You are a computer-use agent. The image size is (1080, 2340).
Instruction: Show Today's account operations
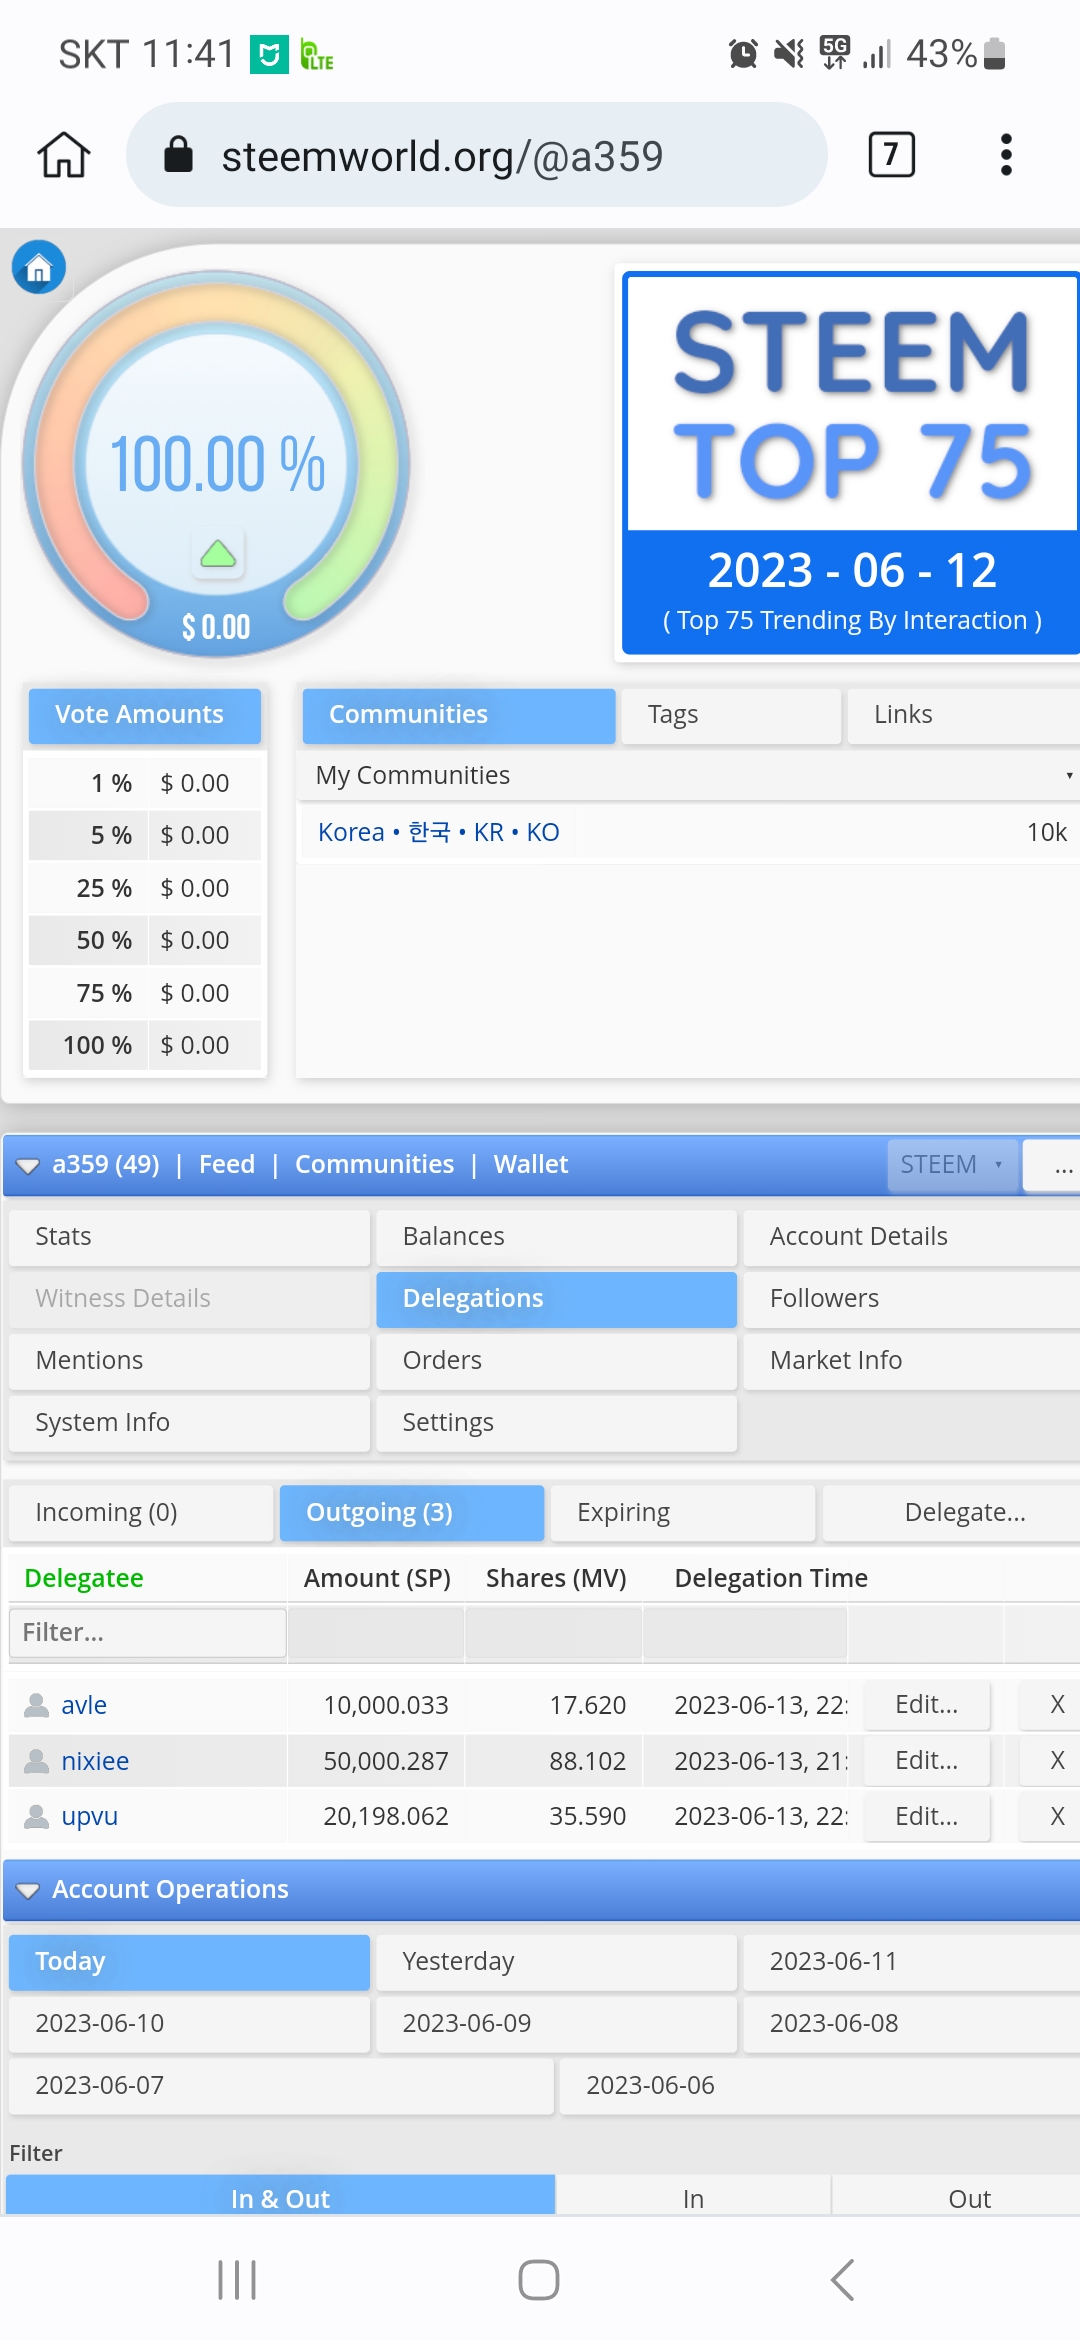click(x=189, y=1962)
